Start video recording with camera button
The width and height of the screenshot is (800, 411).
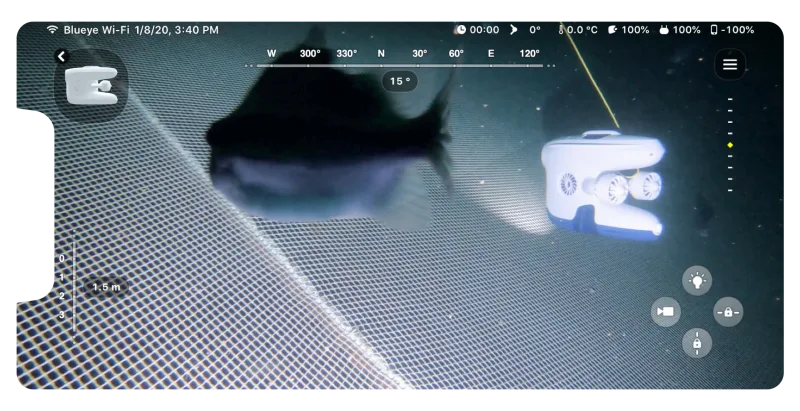[x=665, y=312]
